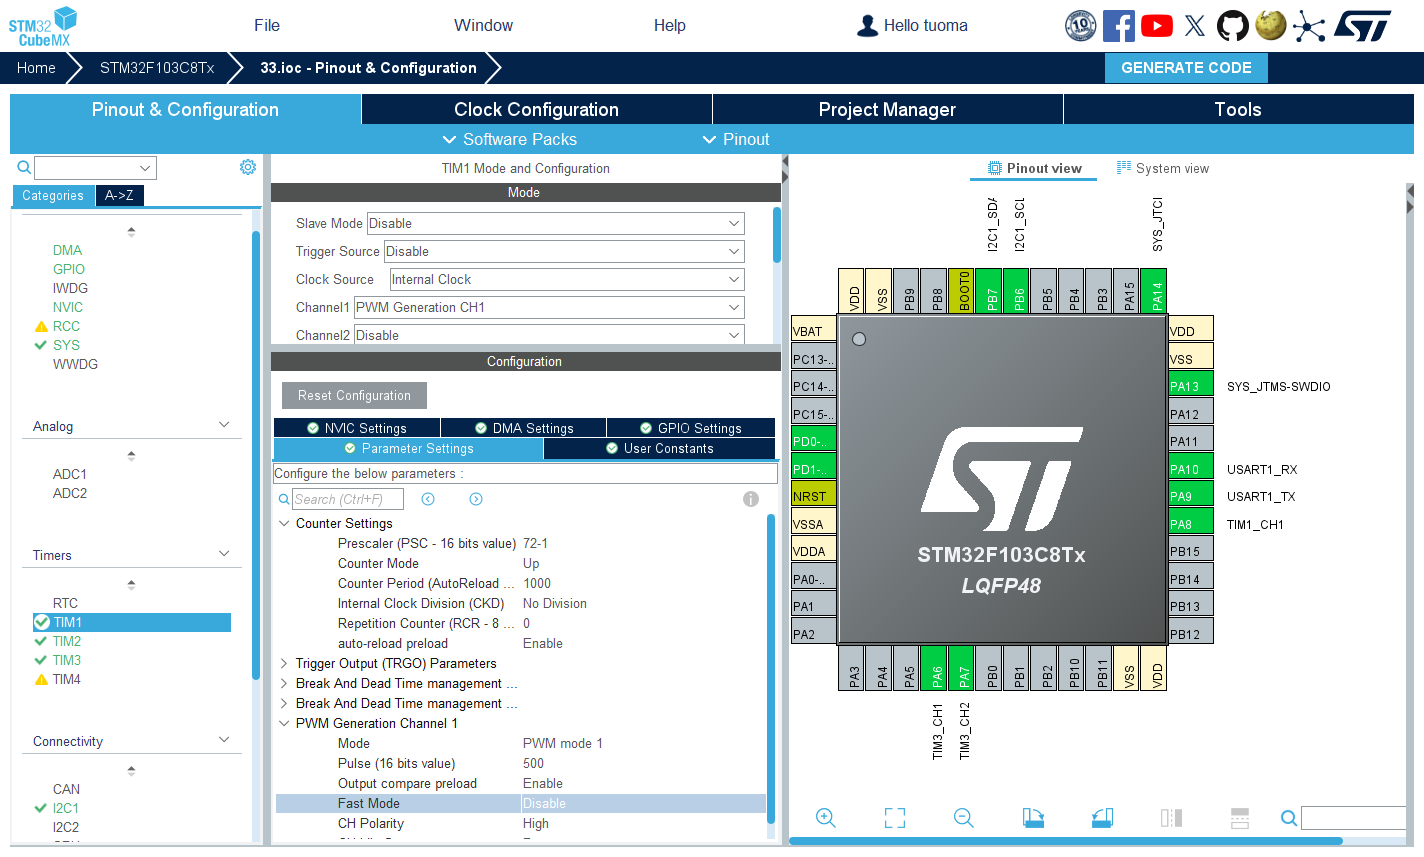Open the Clock Source dropdown

(567, 279)
